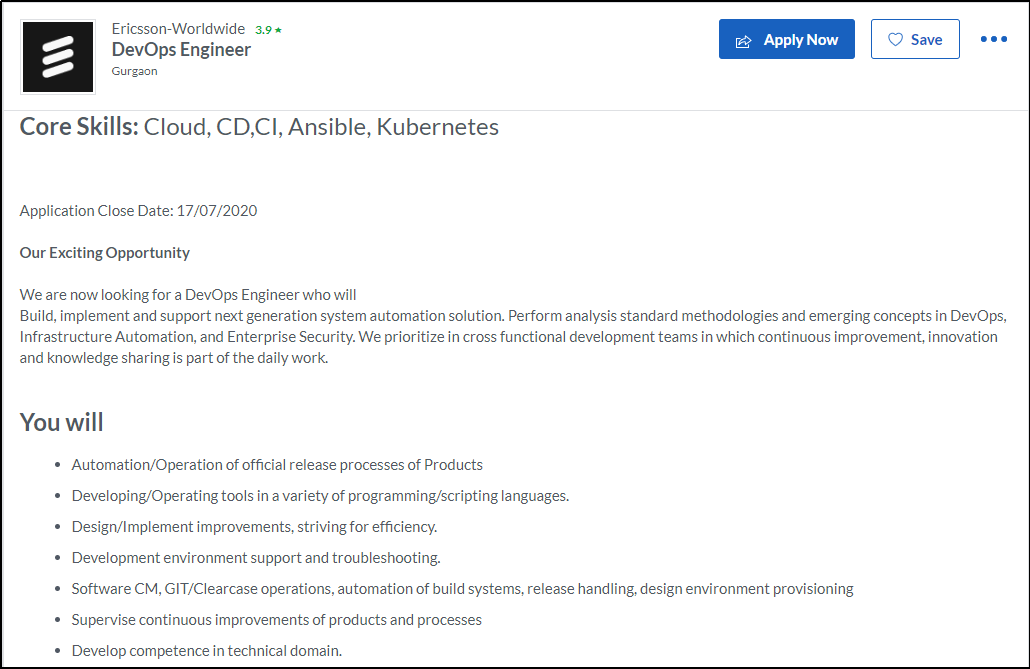The width and height of the screenshot is (1030, 669).
Task: Click the Application Close Date line
Action: pyautogui.click(x=139, y=210)
